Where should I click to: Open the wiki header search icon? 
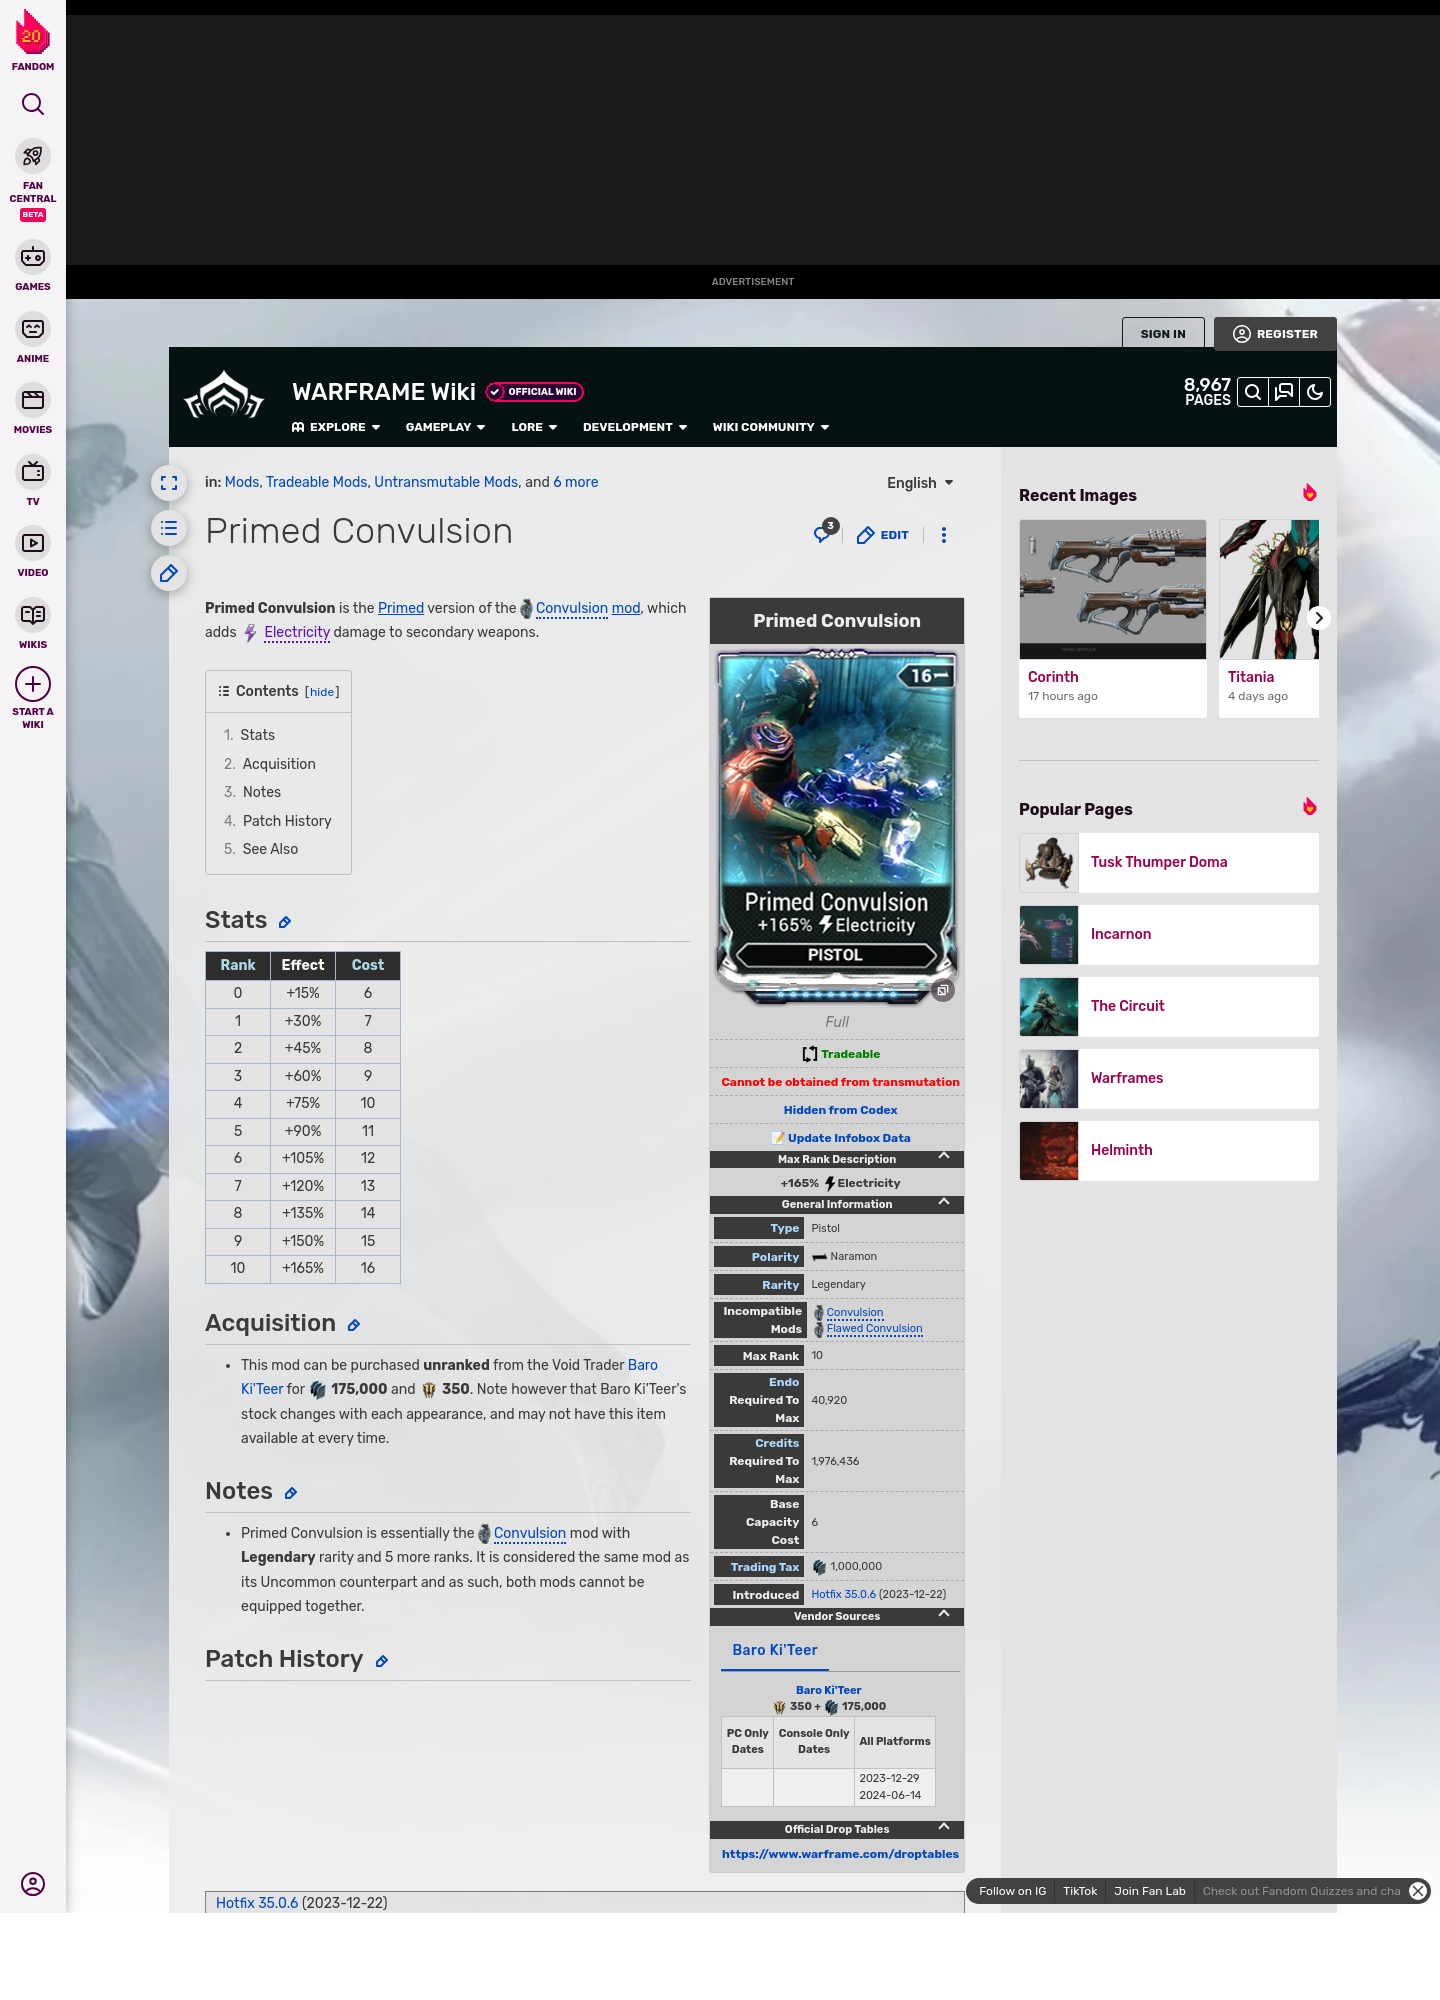(x=1252, y=392)
